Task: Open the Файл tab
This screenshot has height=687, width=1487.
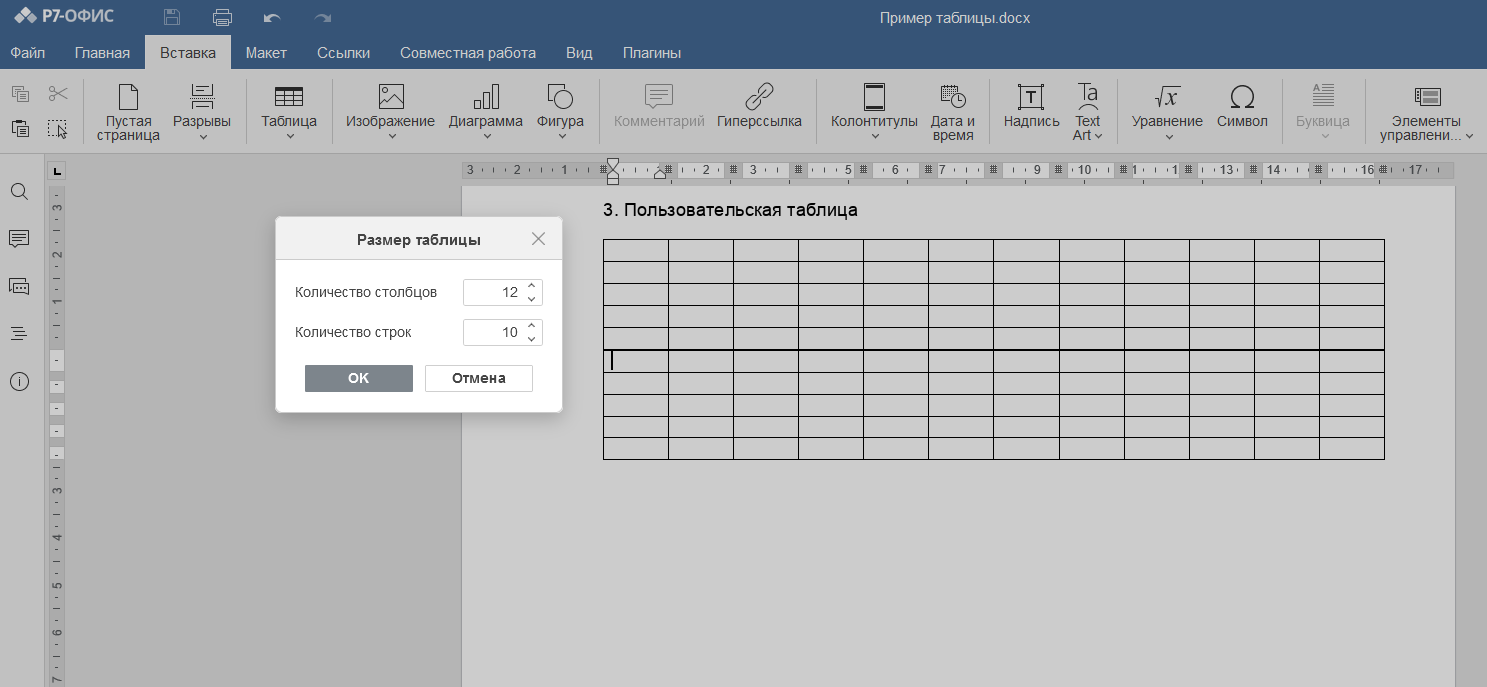Action: (x=27, y=53)
